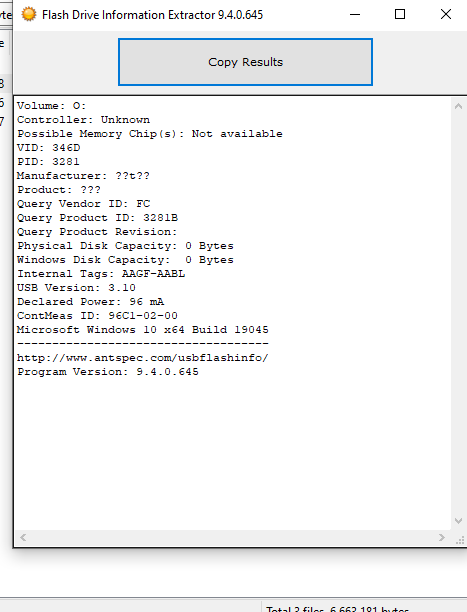The width and height of the screenshot is (467, 612).
Task: Click the VID: 346D line
Action: [48, 148]
